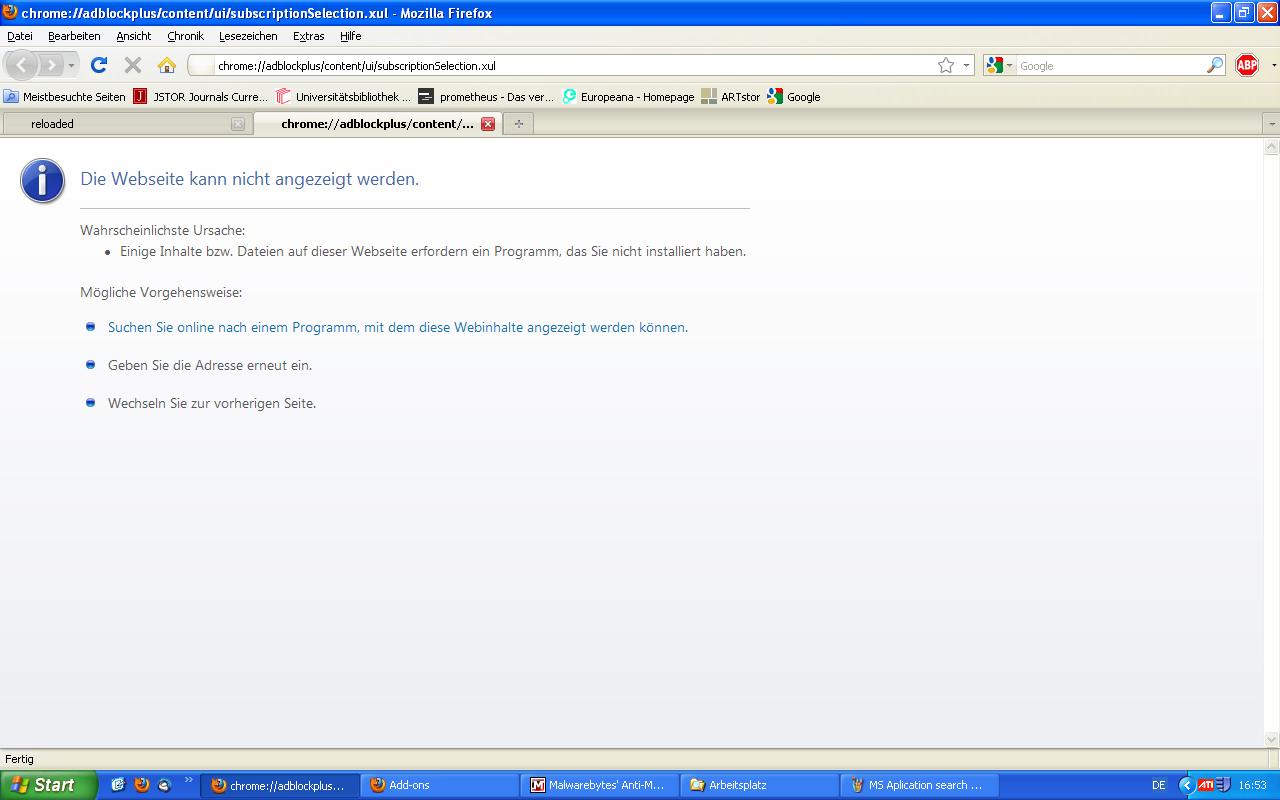Open the address bar history dropdown
This screenshot has width=1280, height=800.
tap(966, 66)
